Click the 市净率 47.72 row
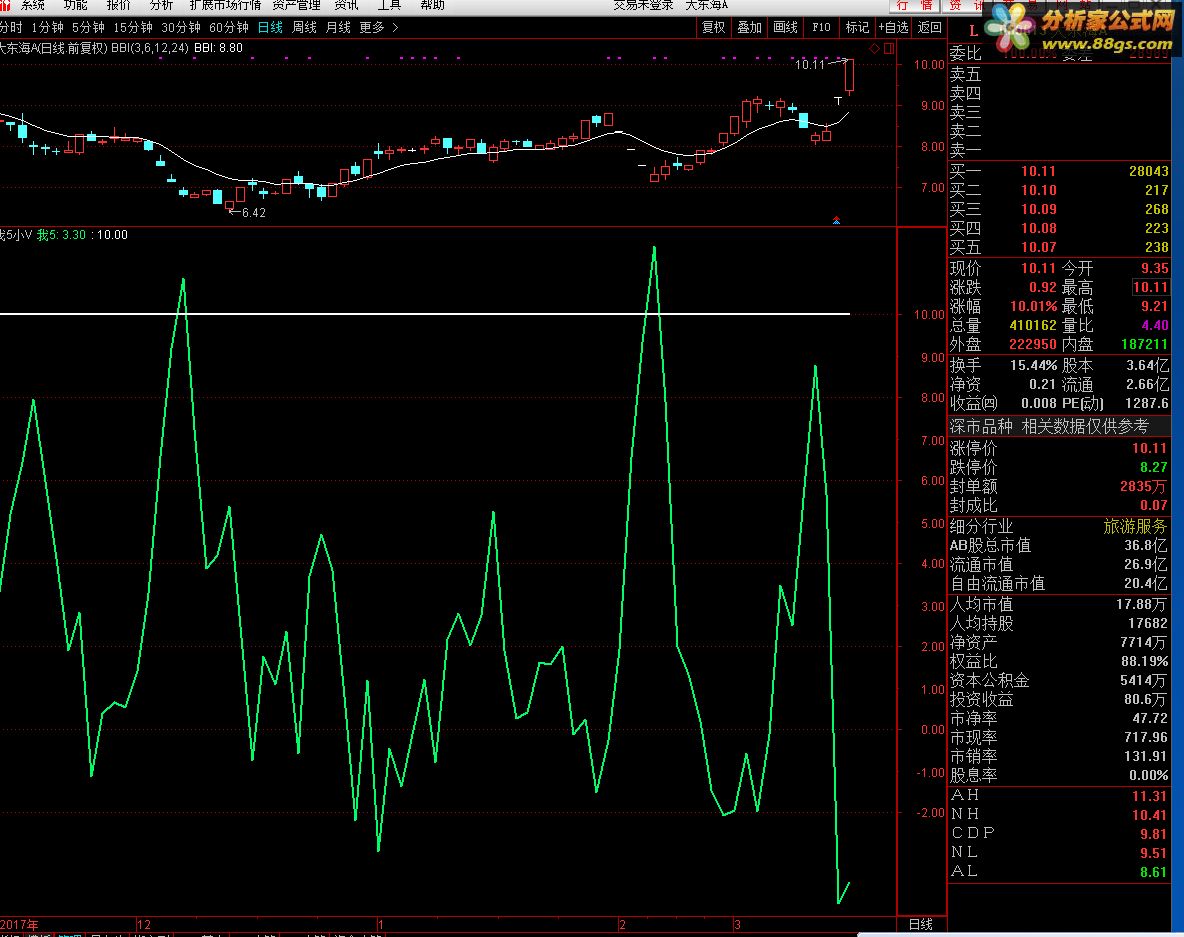Screen dimensions: 1184x937 click(1059, 718)
